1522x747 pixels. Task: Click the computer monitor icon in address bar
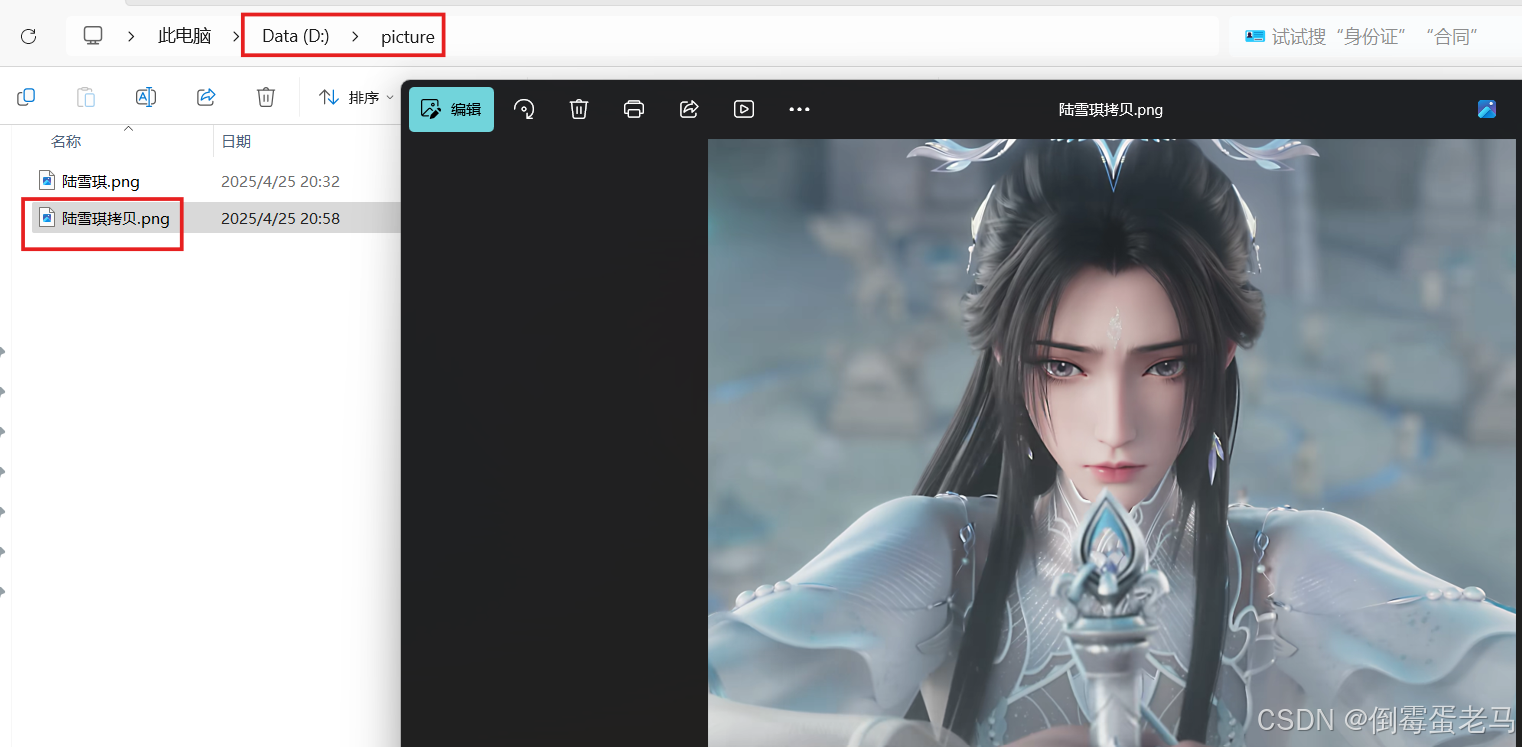click(x=93, y=35)
